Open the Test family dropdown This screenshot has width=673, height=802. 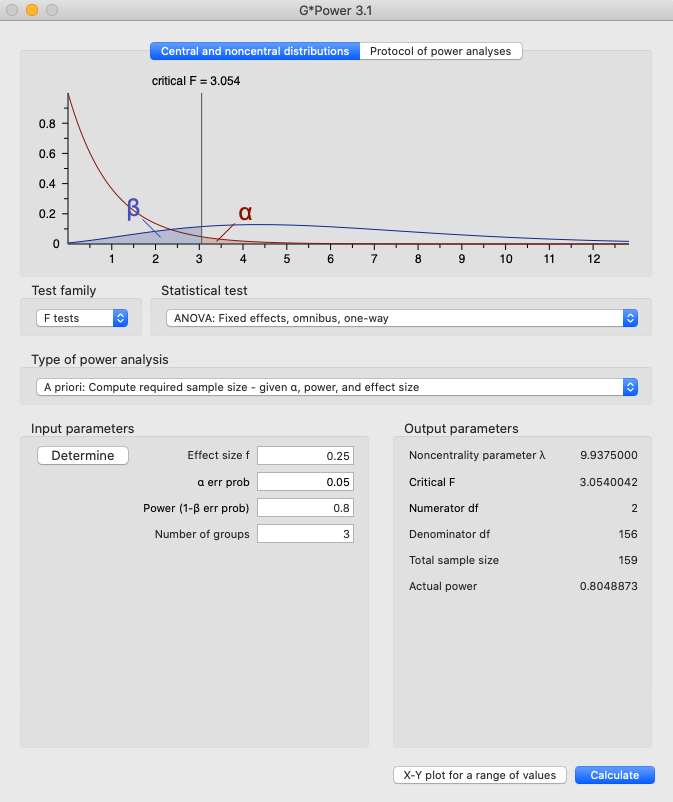80,318
